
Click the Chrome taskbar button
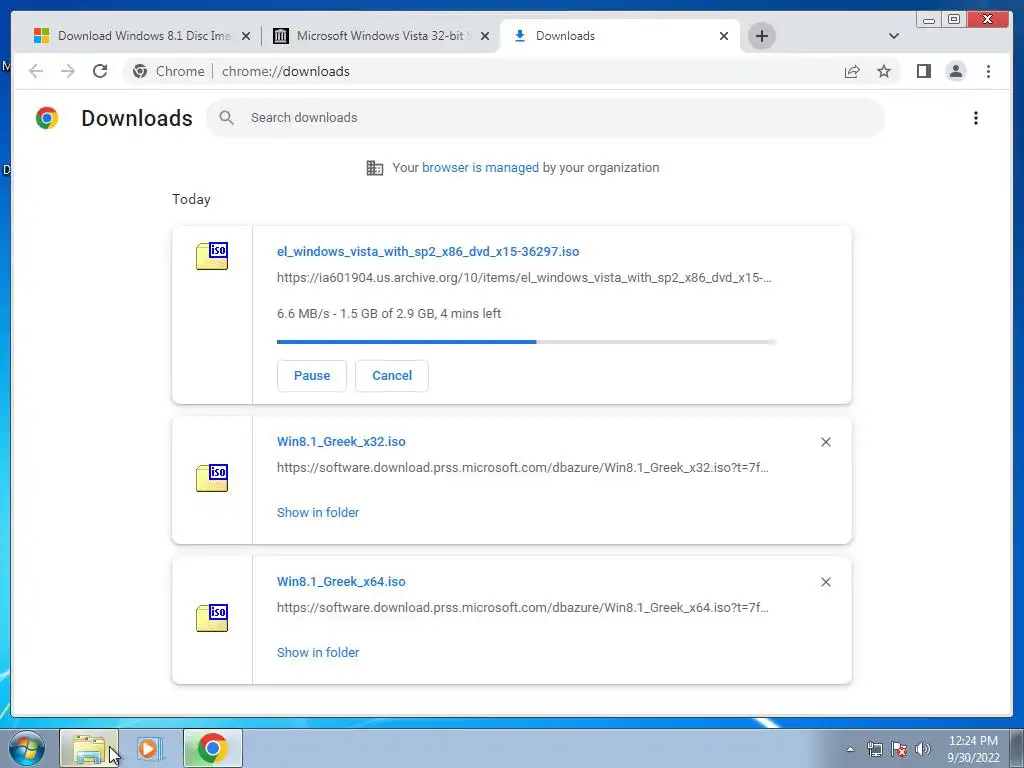coord(213,748)
